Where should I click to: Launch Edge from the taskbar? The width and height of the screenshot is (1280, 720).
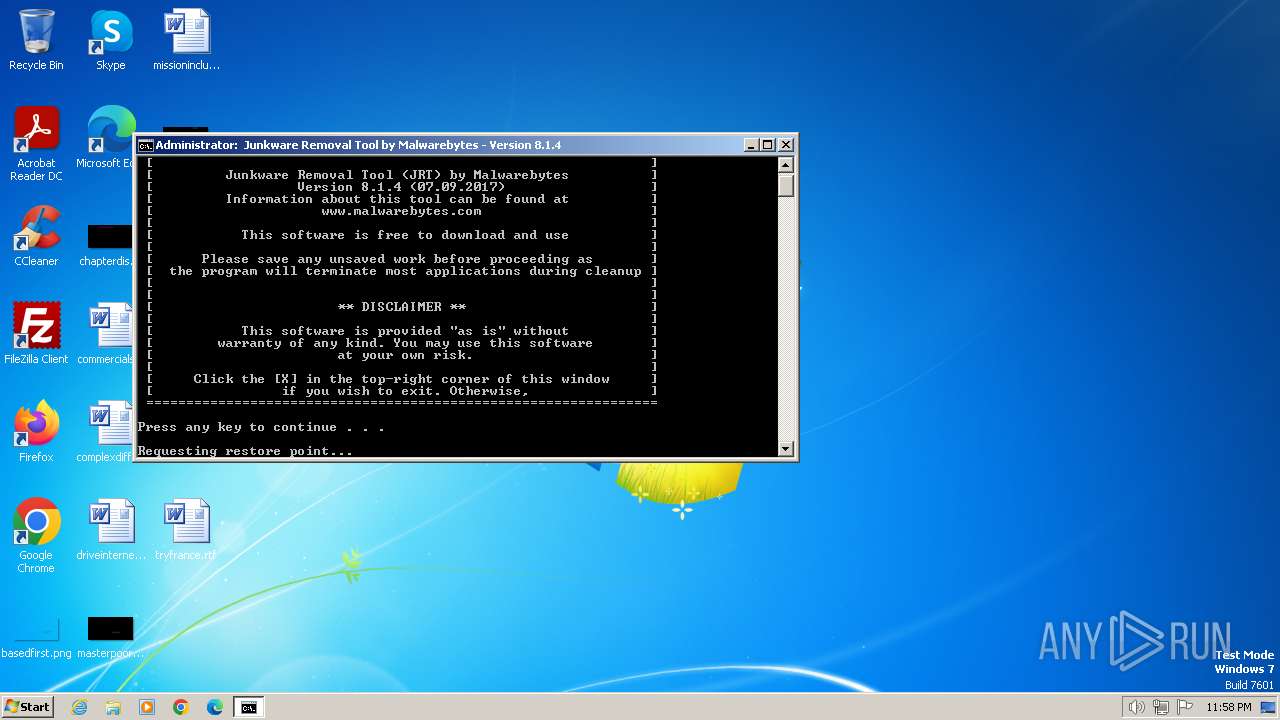215,707
